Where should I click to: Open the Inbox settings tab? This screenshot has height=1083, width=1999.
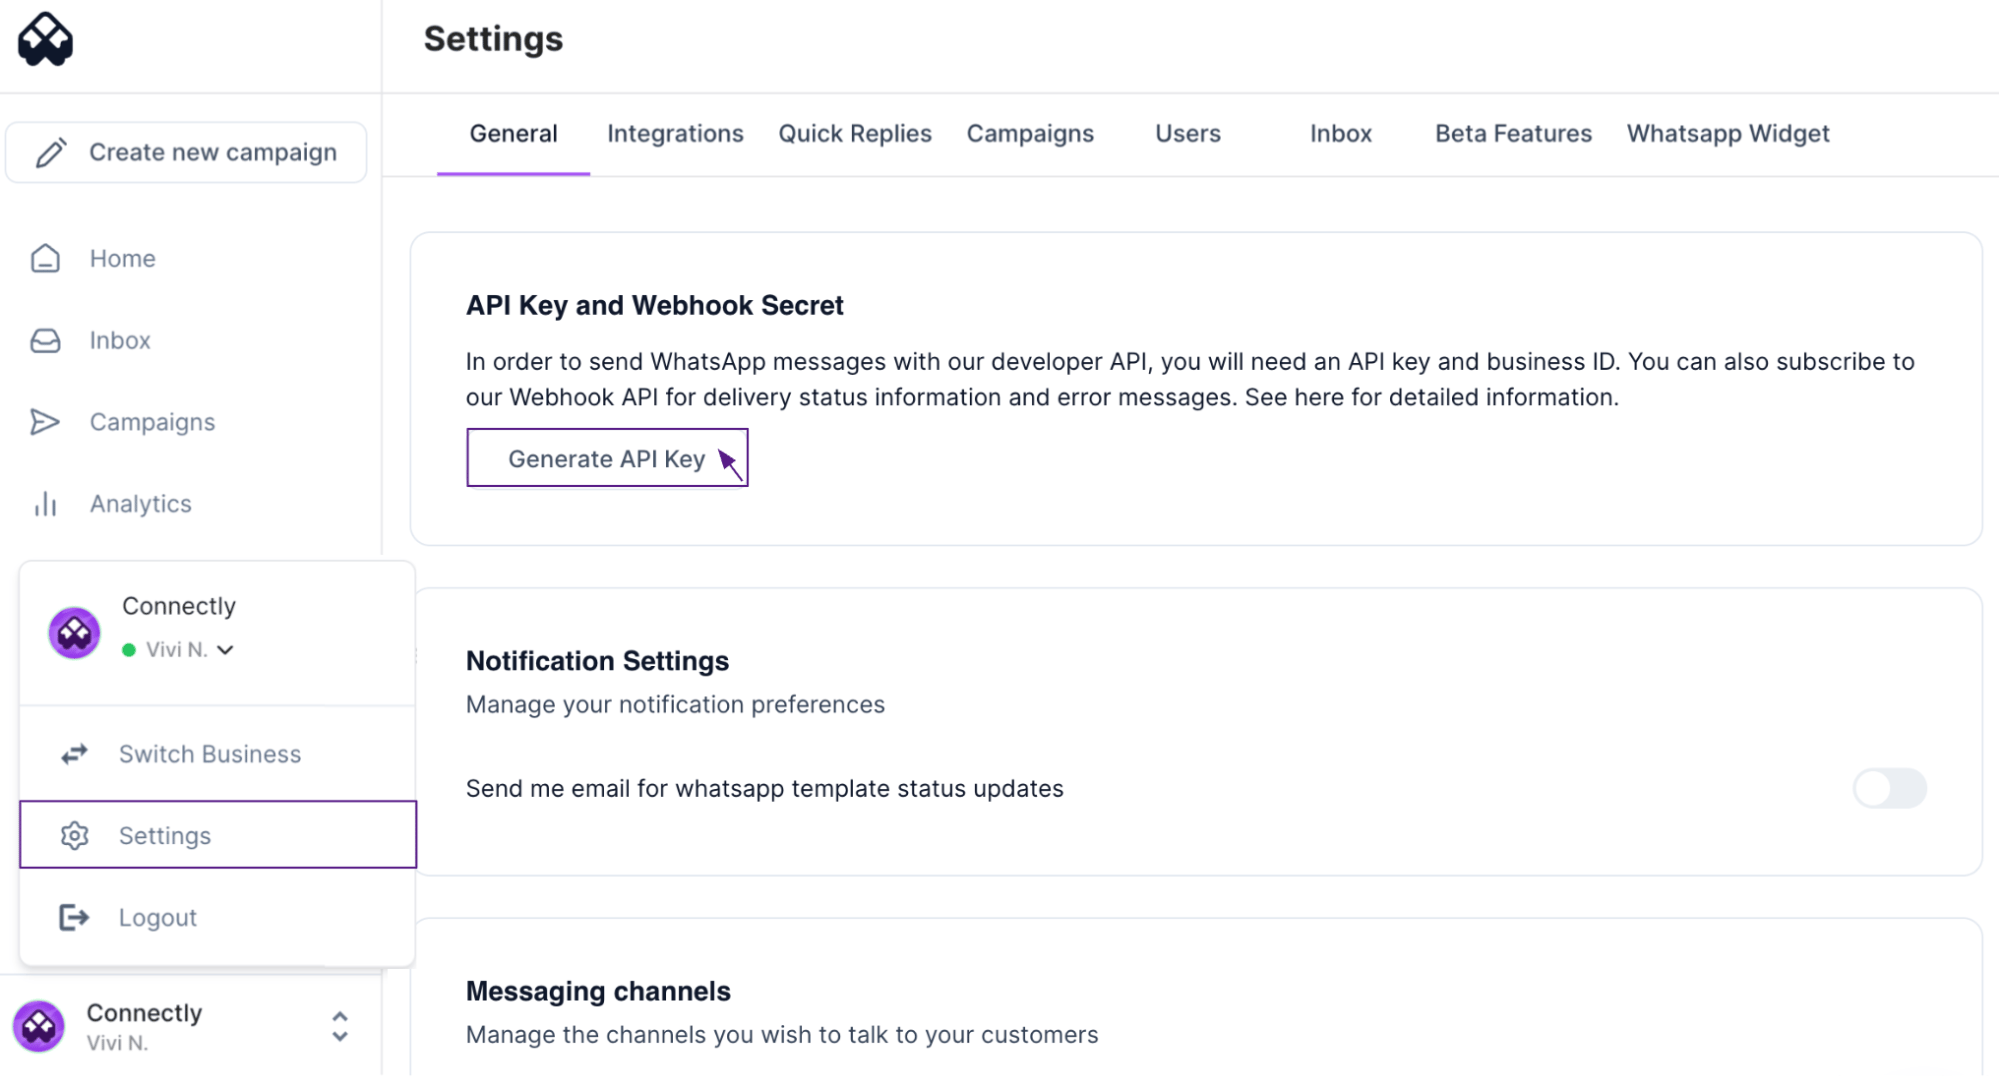coord(1341,134)
